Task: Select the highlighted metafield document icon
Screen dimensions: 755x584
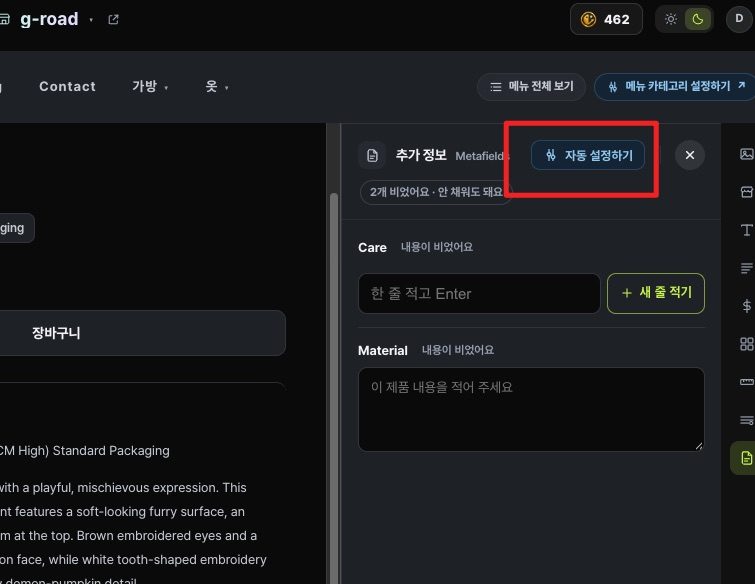Action: pos(745,458)
